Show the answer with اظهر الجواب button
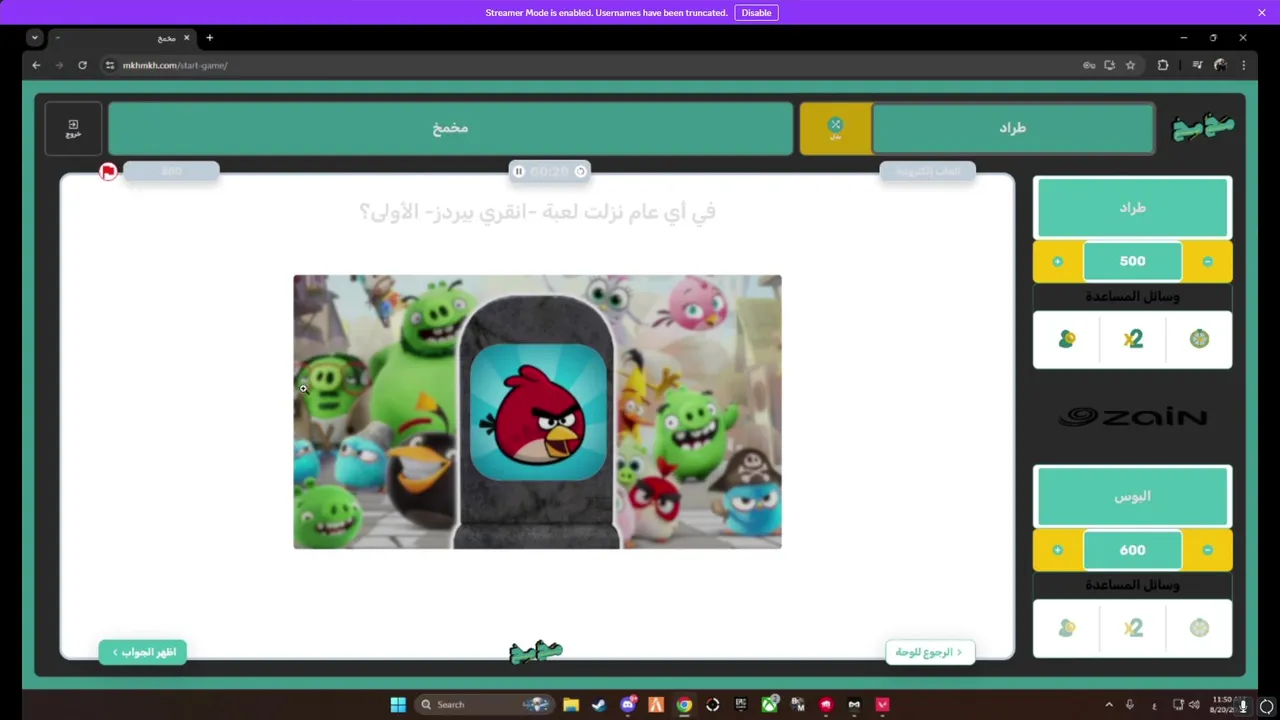The image size is (1280, 720). [143, 652]
